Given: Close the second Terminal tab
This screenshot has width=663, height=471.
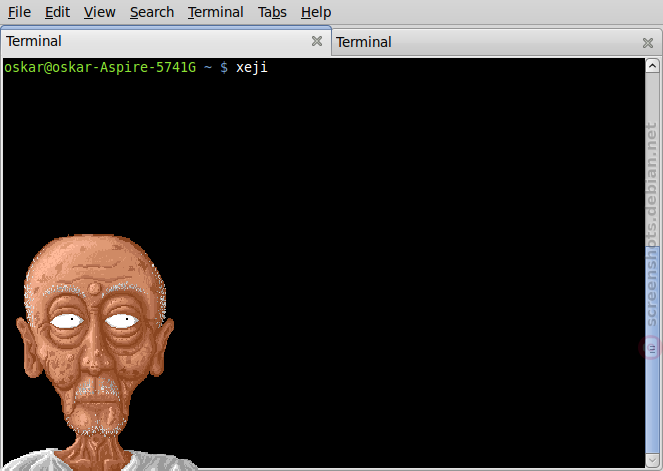Looking at the screenshot, I should point(648,43).
